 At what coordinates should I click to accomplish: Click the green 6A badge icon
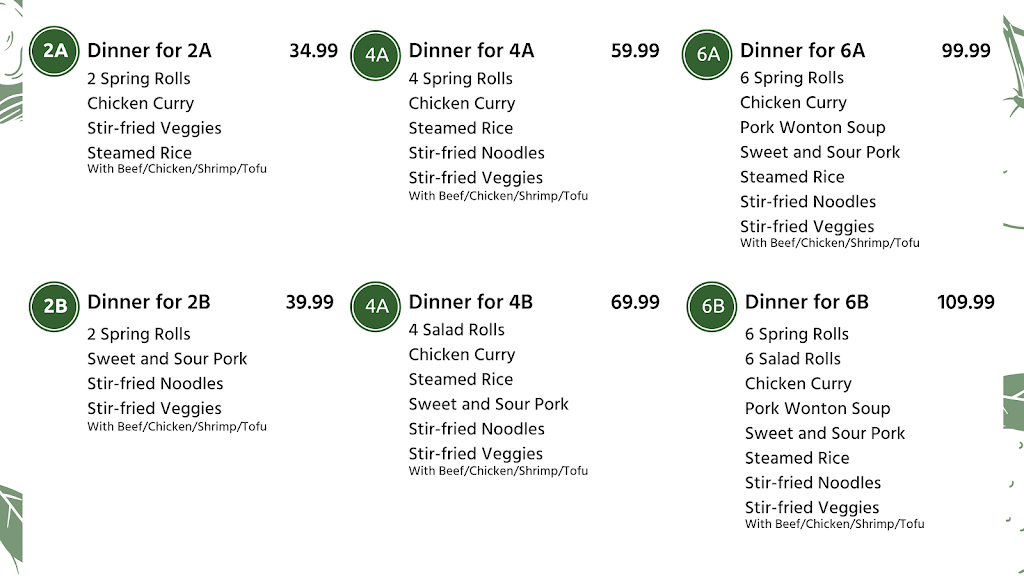coord(707,55)
